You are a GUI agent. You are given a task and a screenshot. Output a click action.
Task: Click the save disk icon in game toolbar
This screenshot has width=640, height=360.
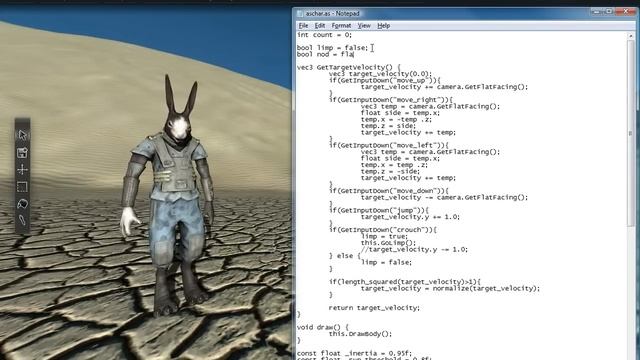pos(22,153)
